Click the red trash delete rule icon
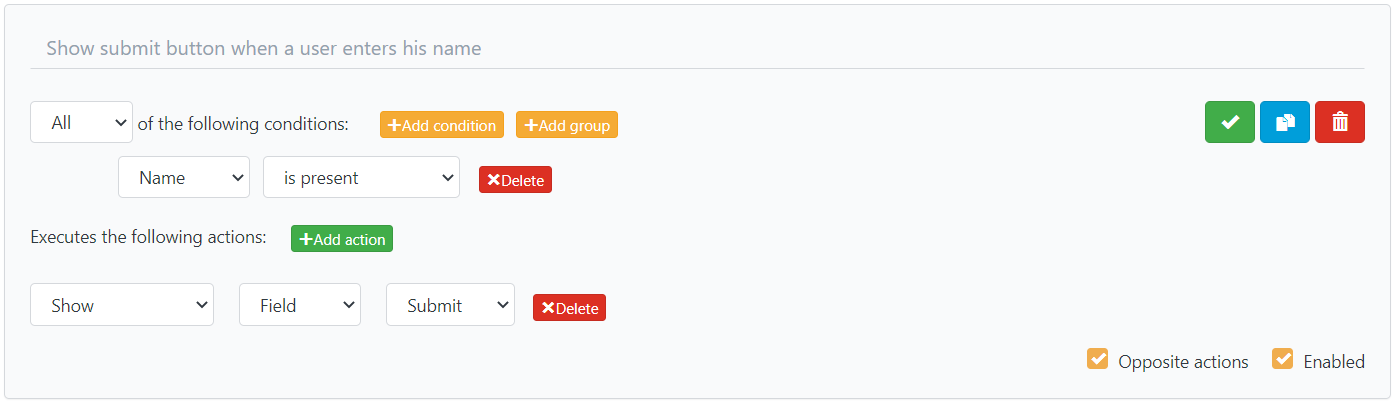 click(x=1339, y=122)
